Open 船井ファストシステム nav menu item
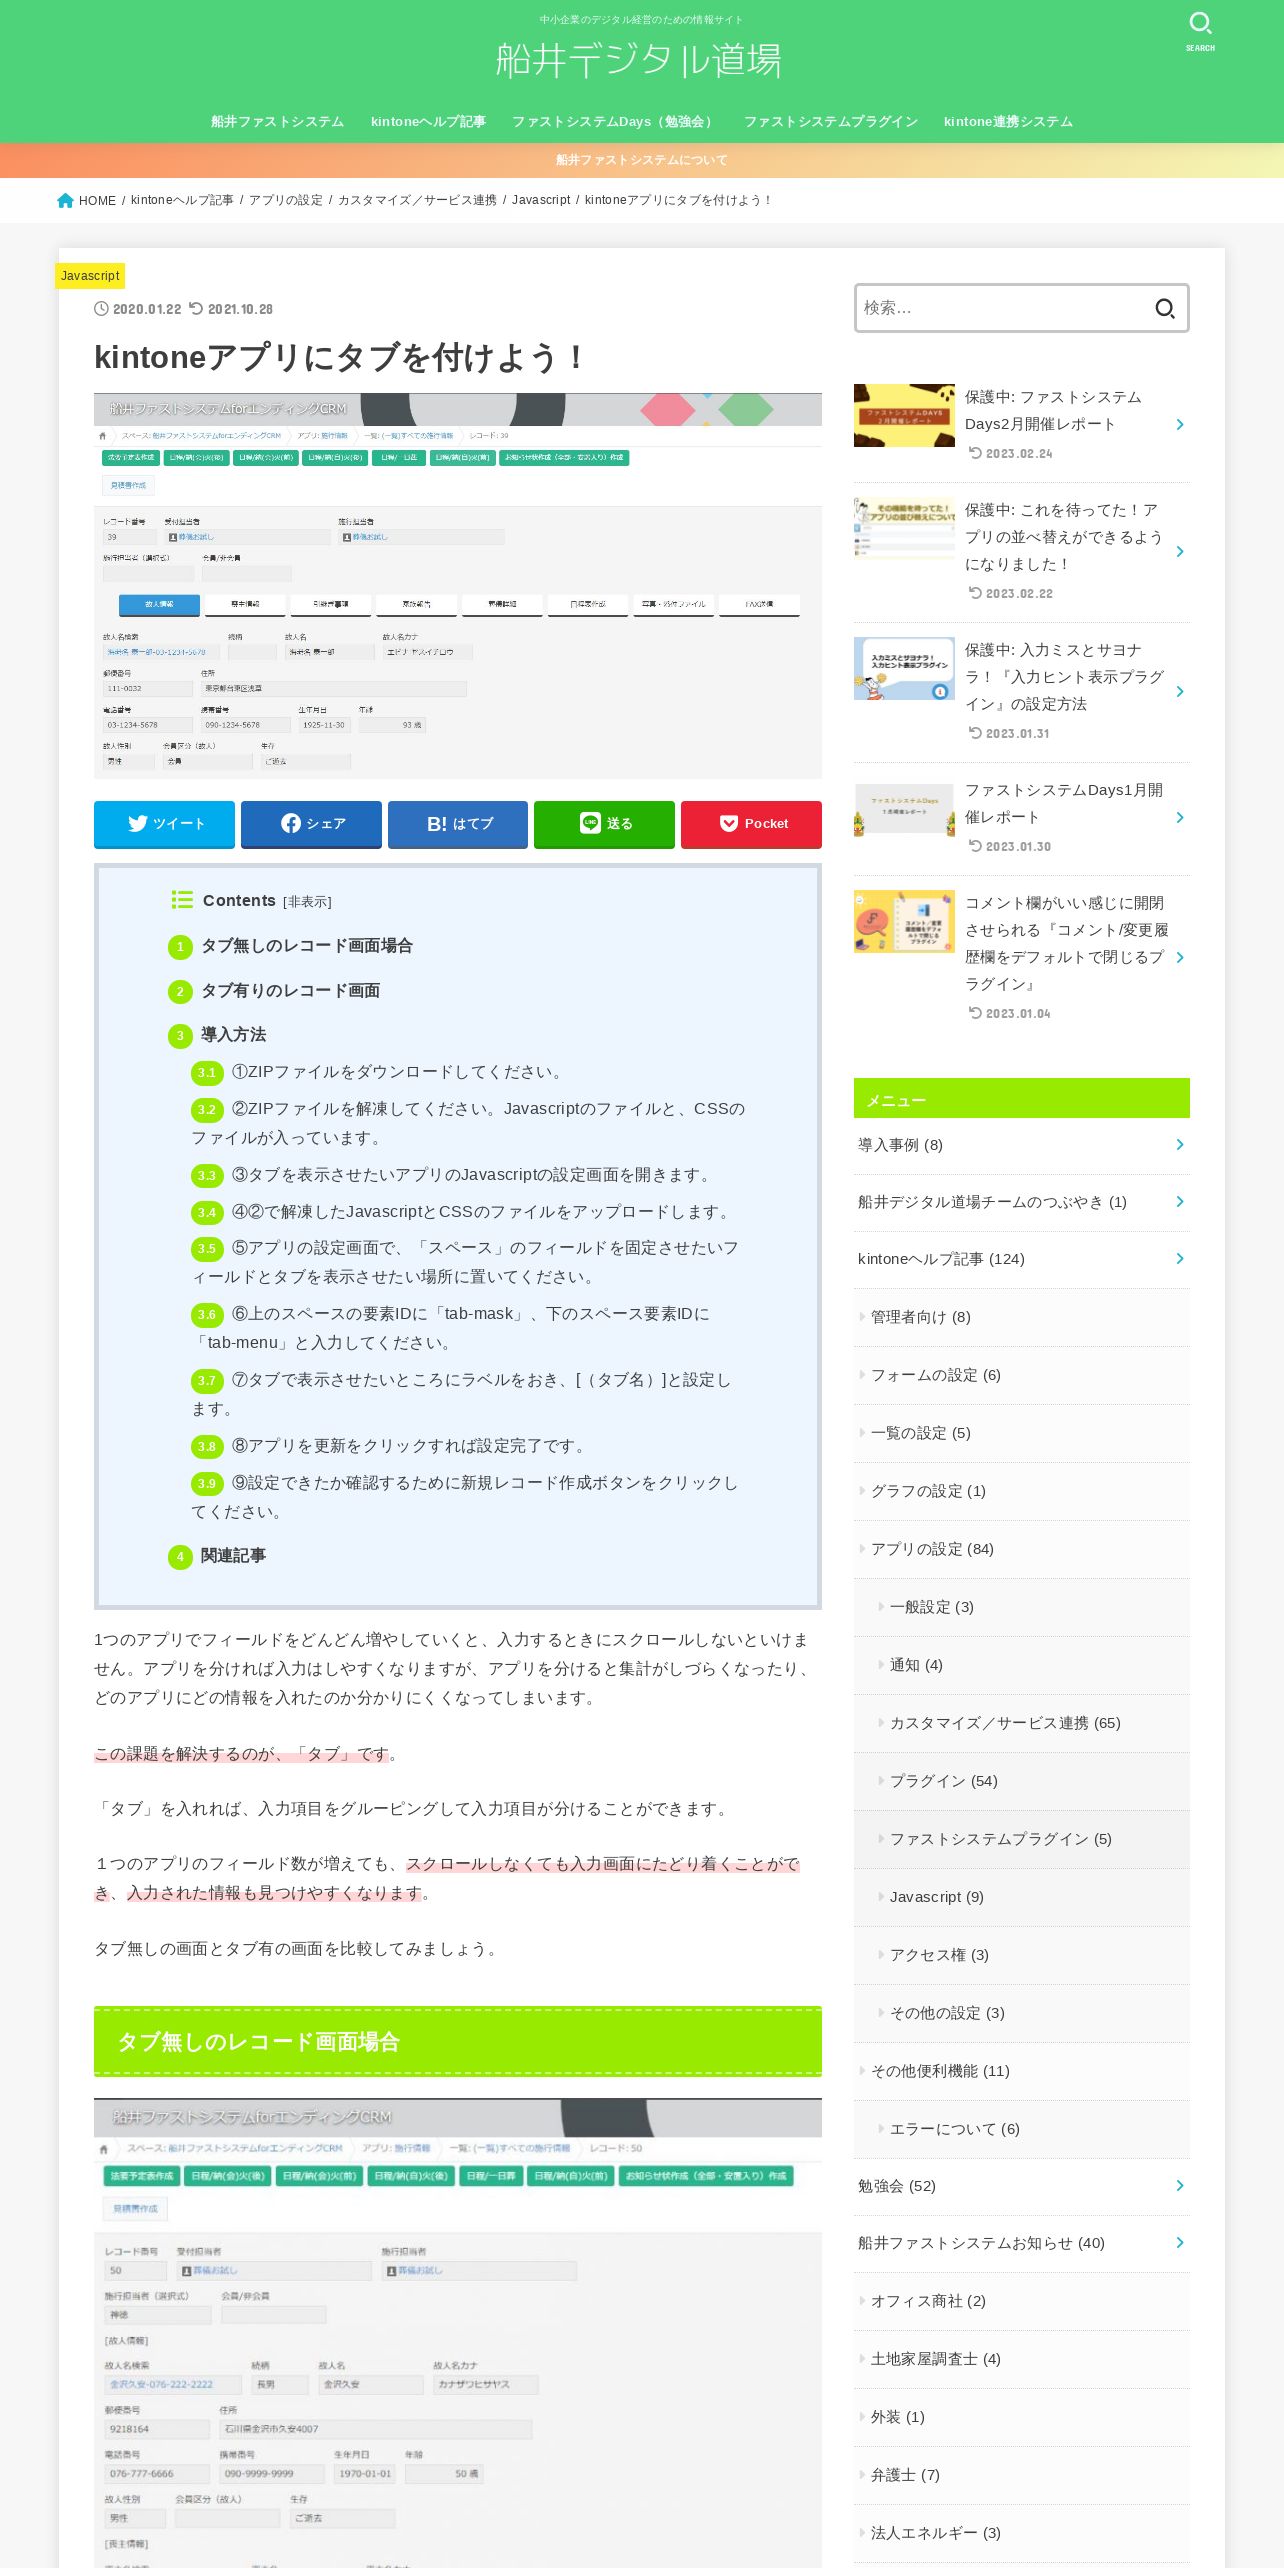The image size is (1284, 2568). pyautogui.click(x=277, y=121)
